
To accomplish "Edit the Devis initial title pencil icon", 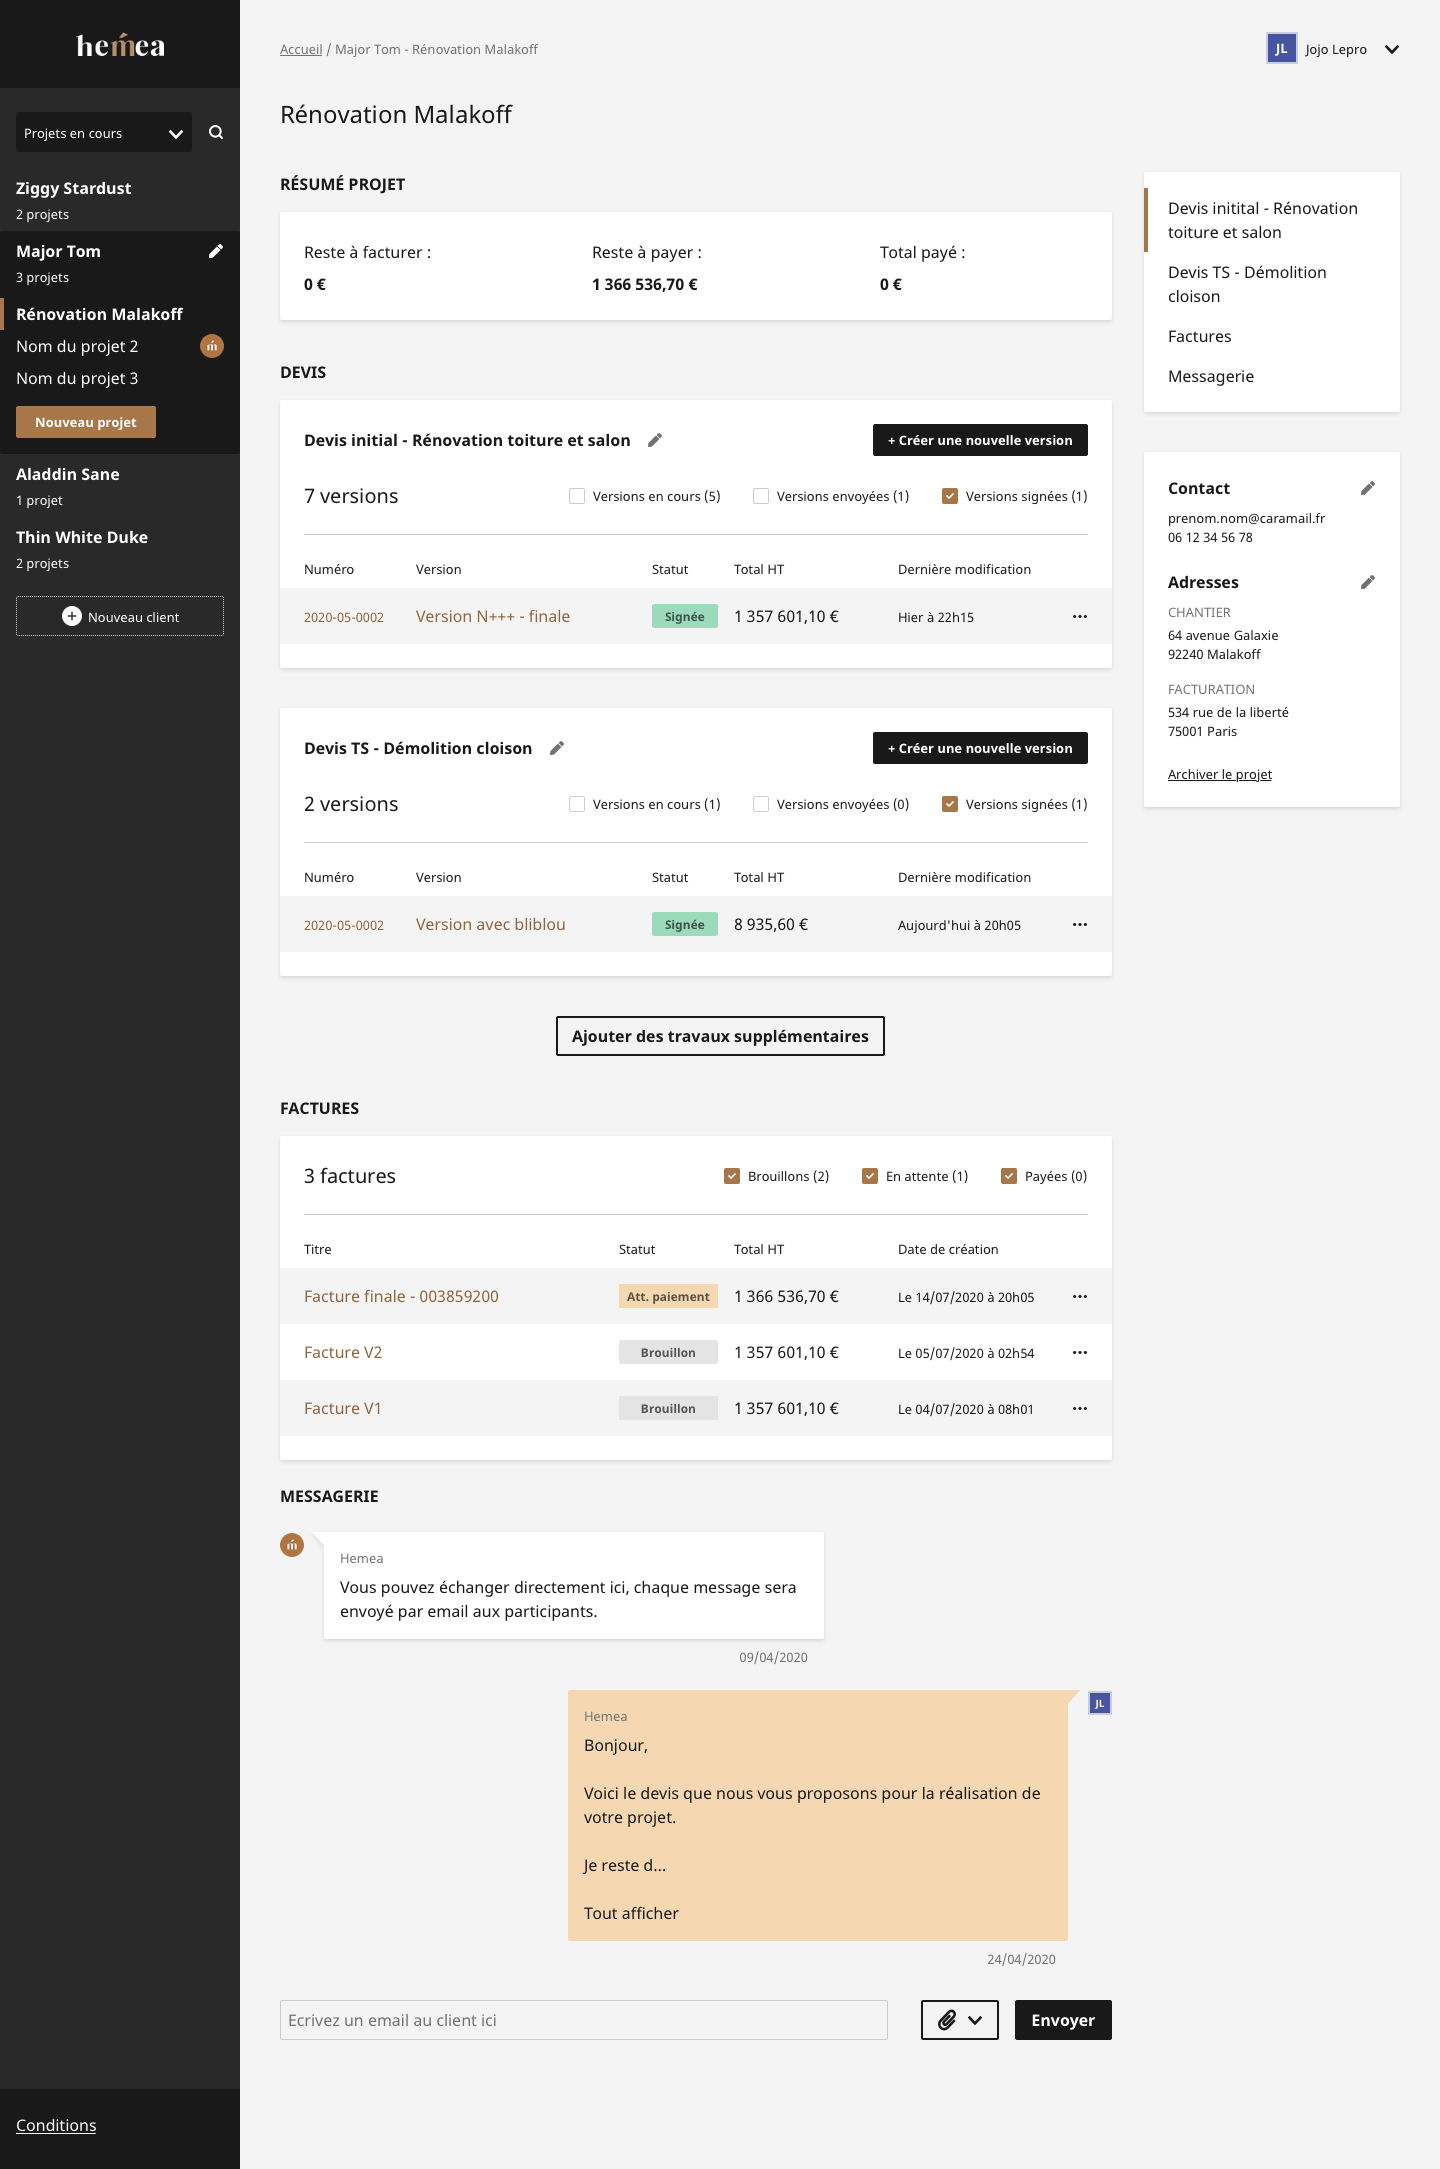I will [655, 440].
